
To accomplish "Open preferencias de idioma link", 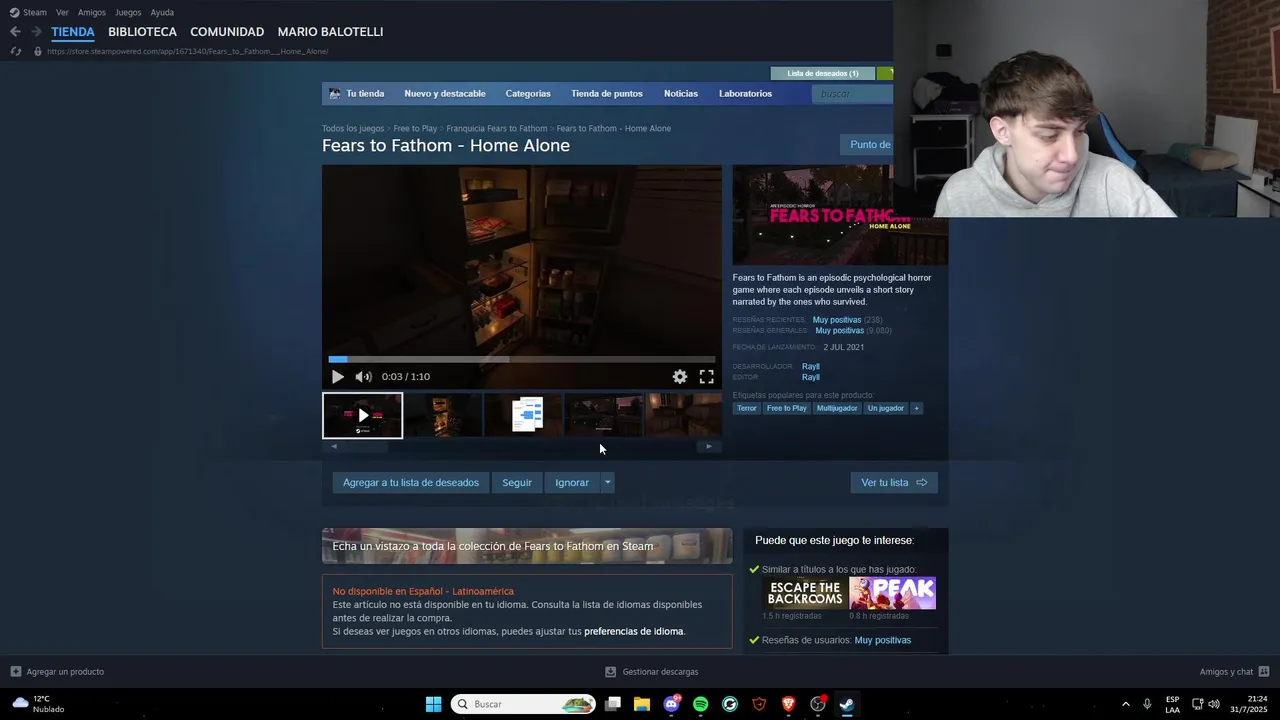I will pos(634,632).
